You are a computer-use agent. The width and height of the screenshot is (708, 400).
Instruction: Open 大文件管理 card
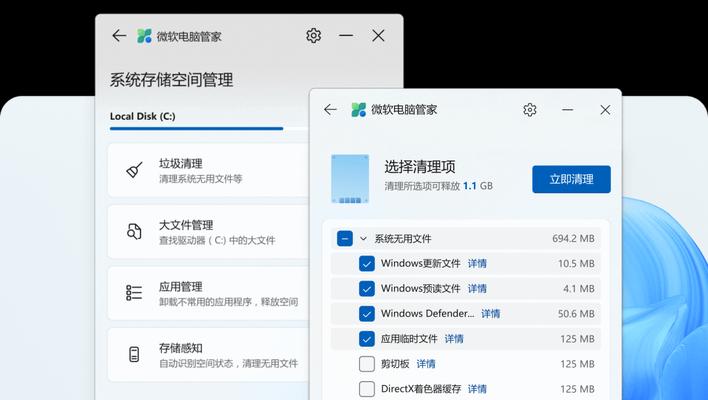coord(209,232)
